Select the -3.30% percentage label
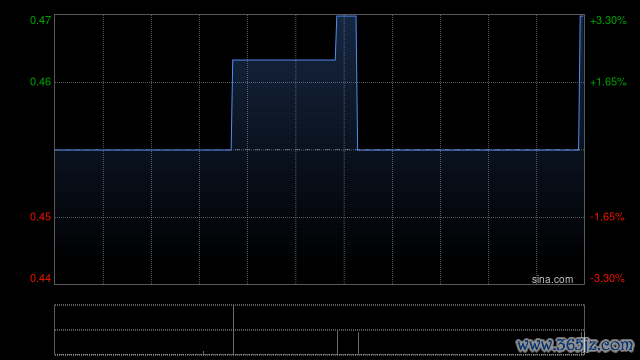 pyautogui.click(x=607, y=278)
